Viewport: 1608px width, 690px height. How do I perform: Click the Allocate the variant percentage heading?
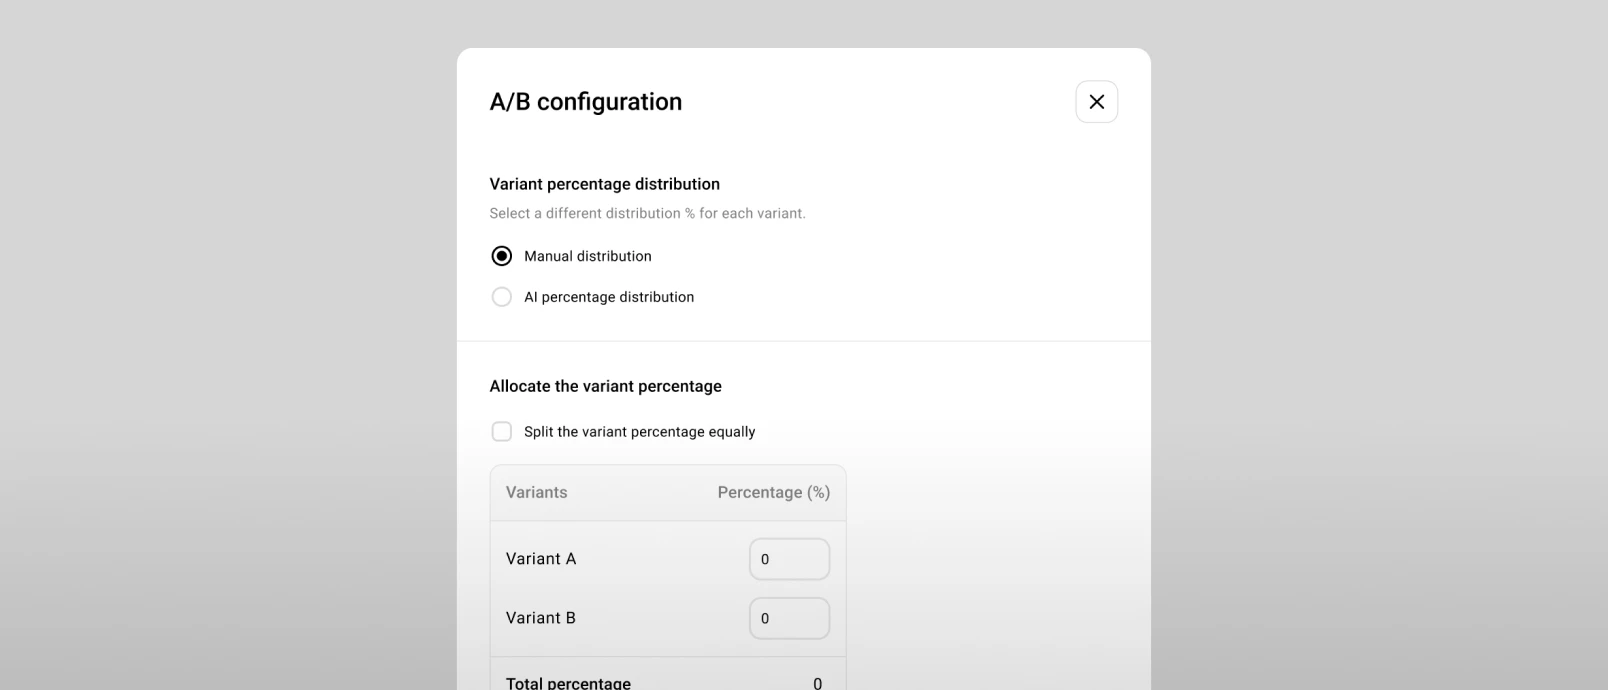point(606,386)
